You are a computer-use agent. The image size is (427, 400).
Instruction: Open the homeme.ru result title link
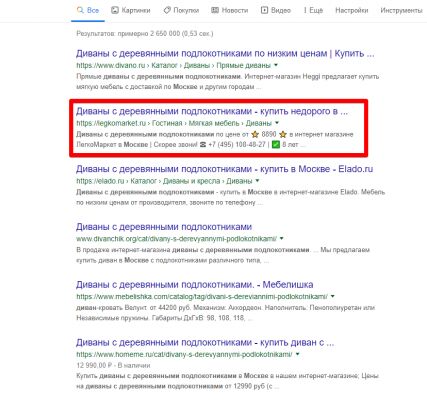(205, 342)
